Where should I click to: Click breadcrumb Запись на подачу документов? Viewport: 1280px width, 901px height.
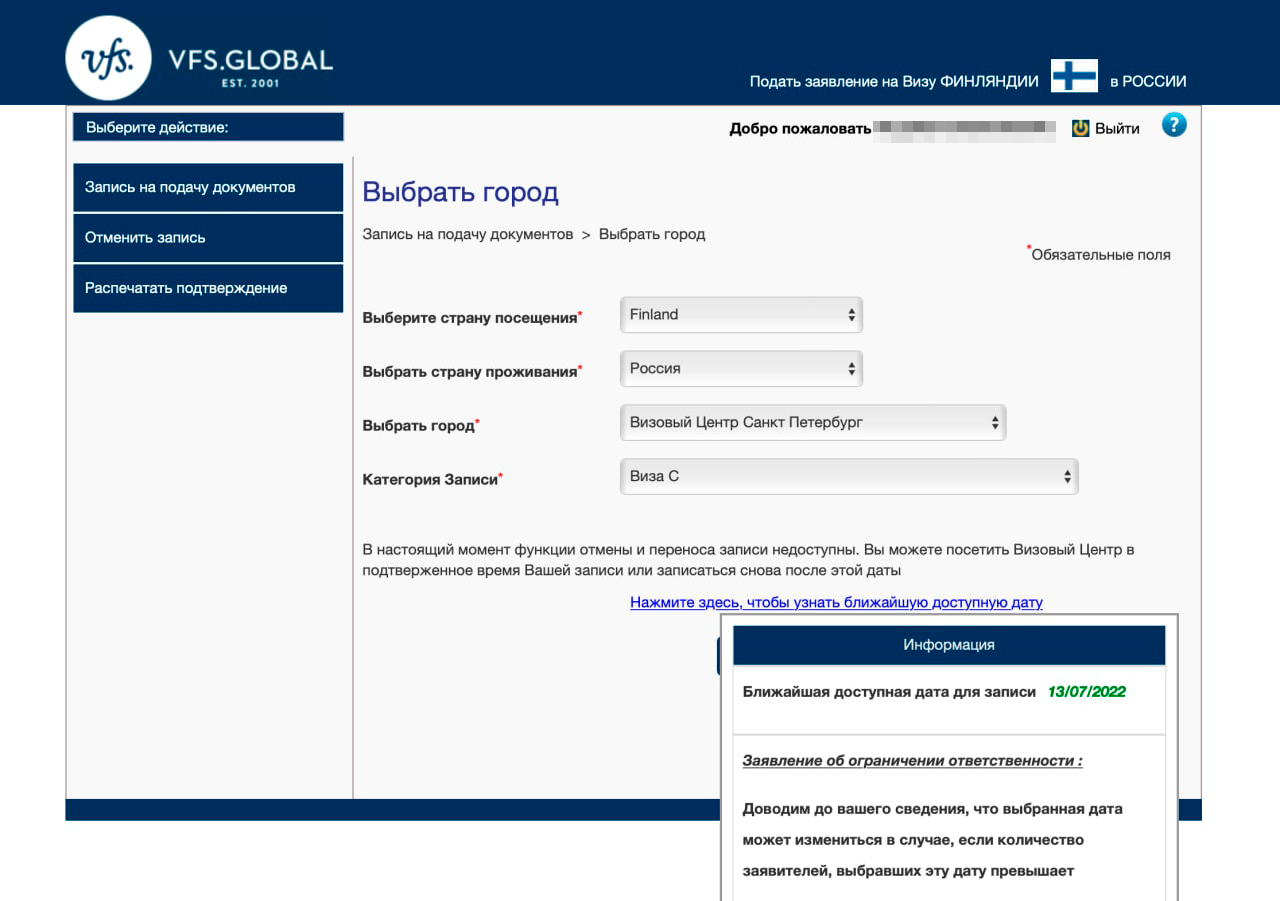[x=468, y=234]
